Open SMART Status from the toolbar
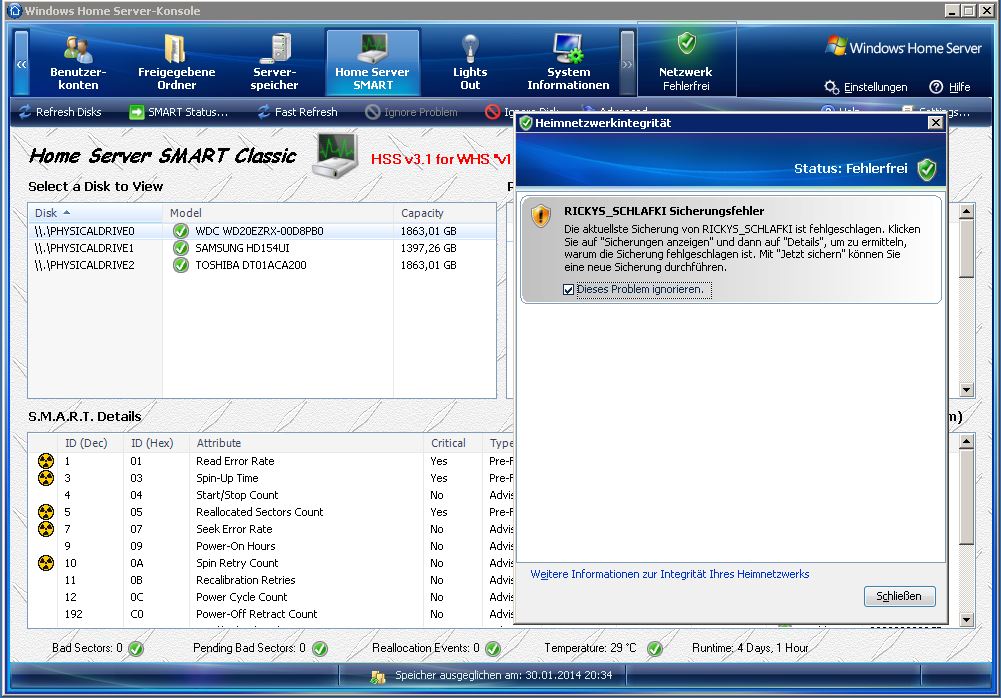Screen dimensions: 1001x698 [x=179, y=112]
